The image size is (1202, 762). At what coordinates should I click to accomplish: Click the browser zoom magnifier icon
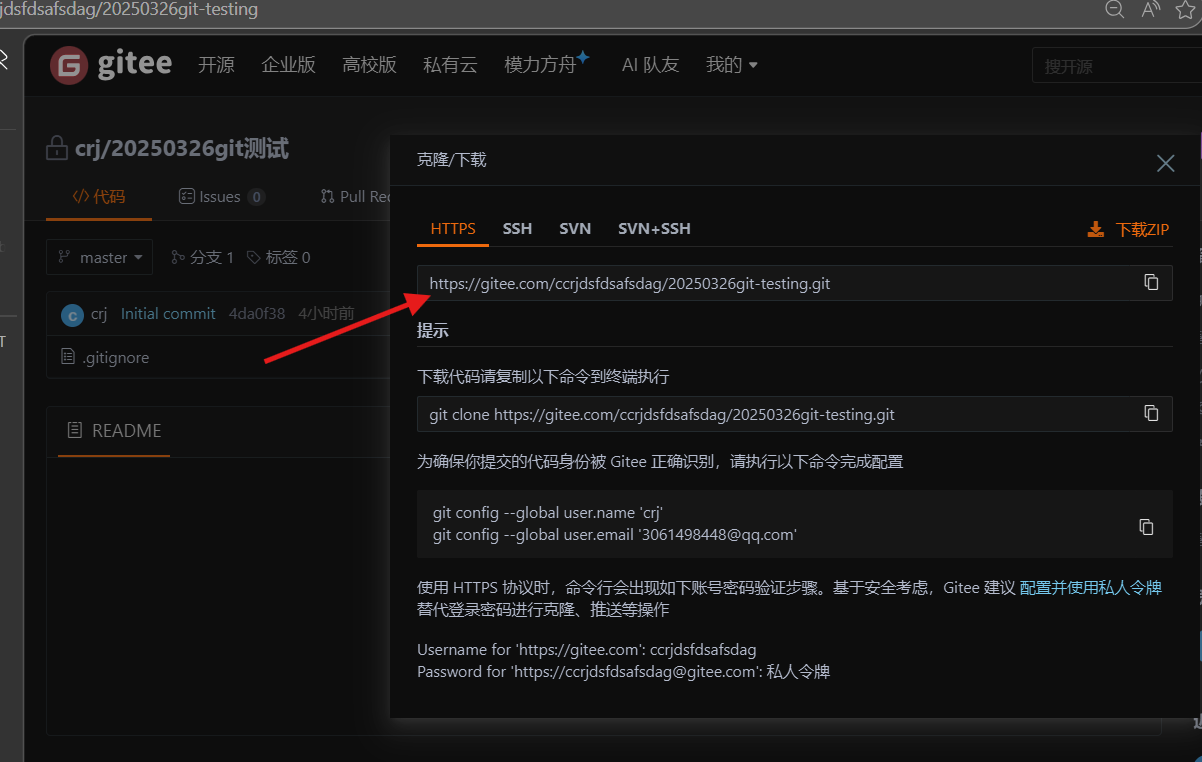click(1115, 9)
